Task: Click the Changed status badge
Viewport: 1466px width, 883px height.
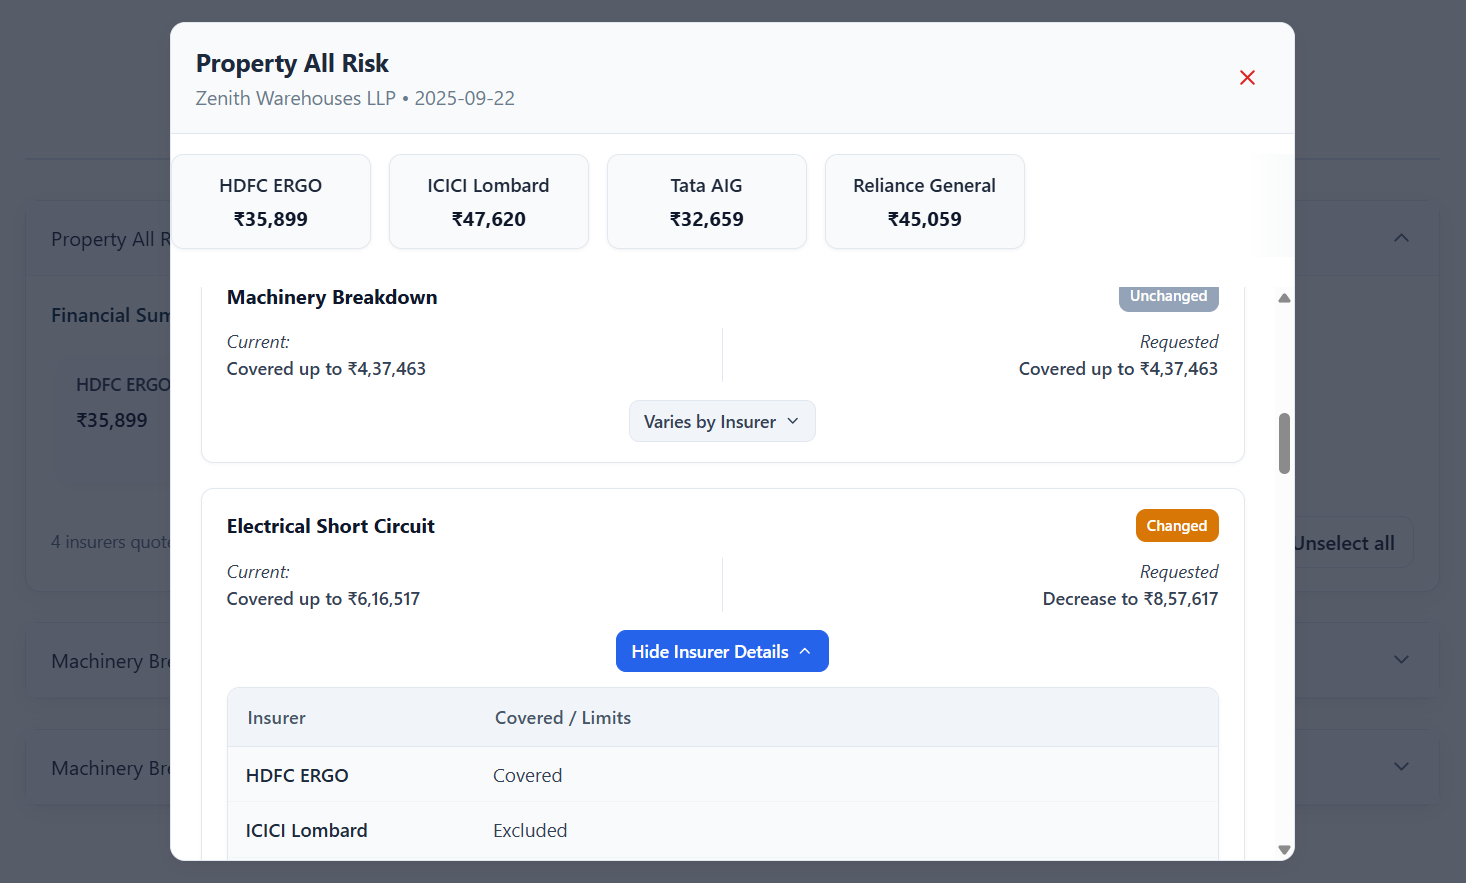Action: (1176, 526)
